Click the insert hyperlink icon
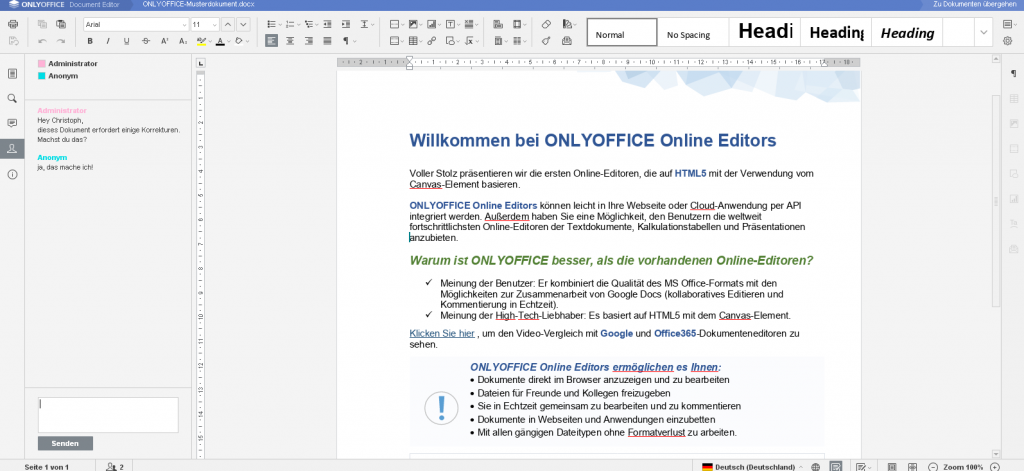The width and height of the screenshot is (1024, 471). (431, 41)
